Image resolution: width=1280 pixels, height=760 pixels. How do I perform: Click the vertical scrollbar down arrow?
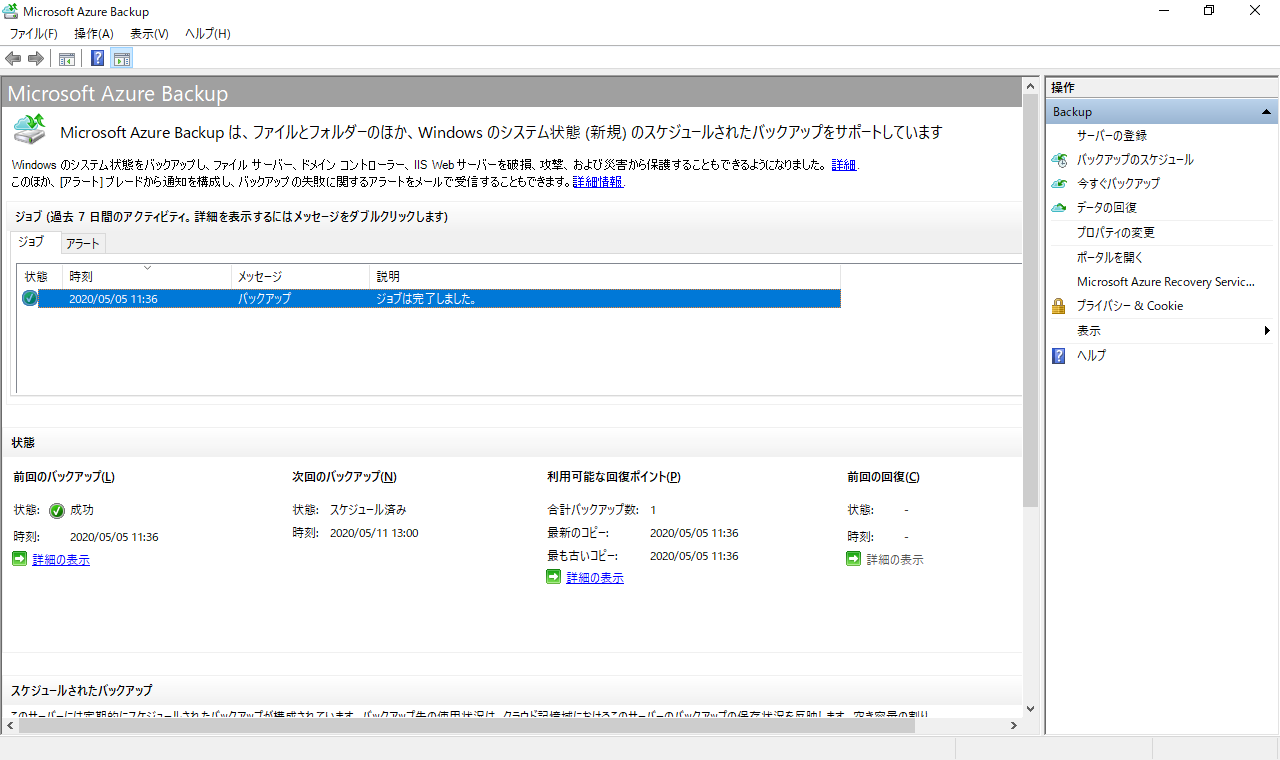click(1031, 707)
